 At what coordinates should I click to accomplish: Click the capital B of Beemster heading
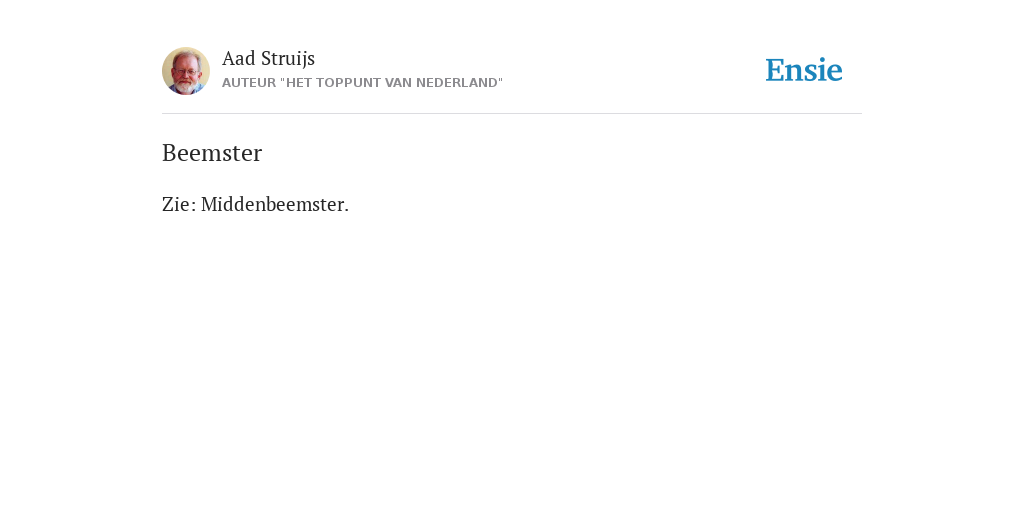tap(169, 153)
